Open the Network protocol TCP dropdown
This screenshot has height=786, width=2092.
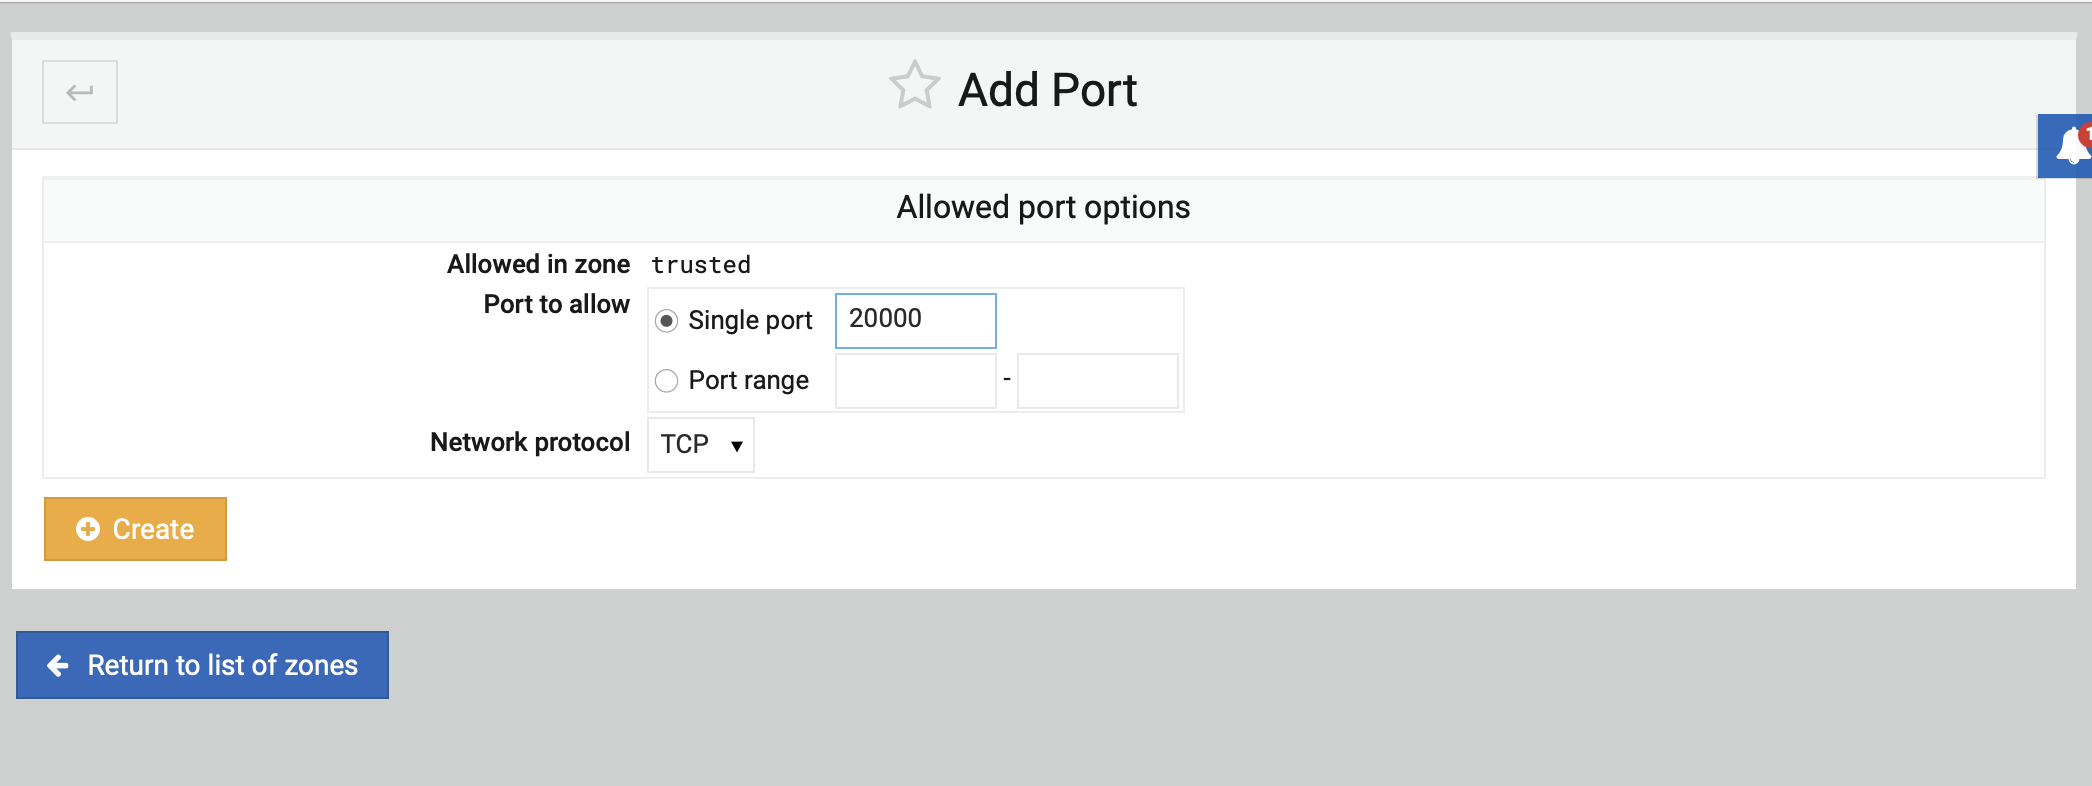701,445
